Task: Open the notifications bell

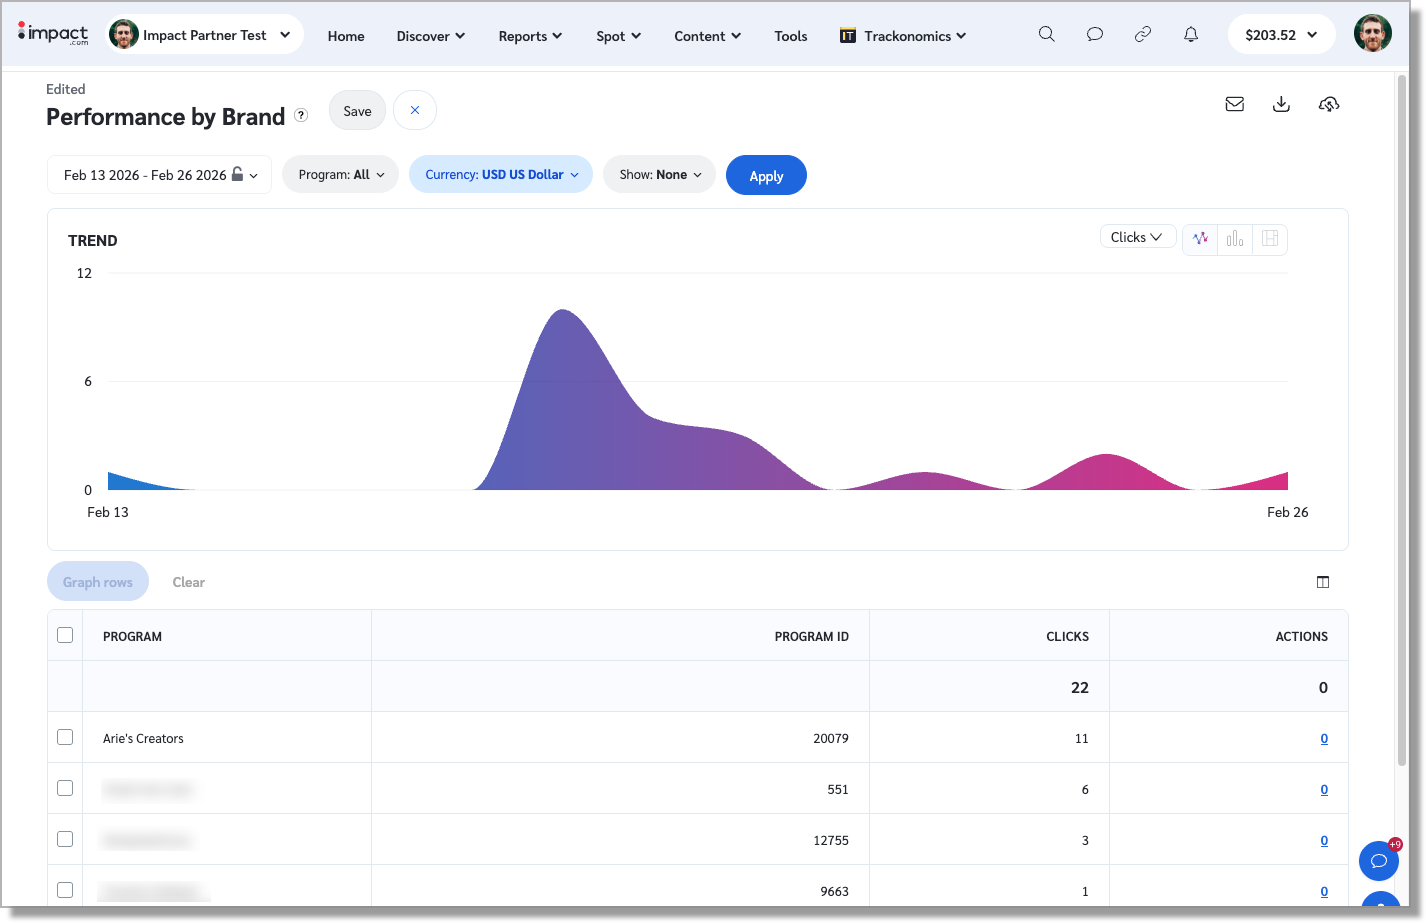Action: pyautogui.click(x=1191, y=34)
